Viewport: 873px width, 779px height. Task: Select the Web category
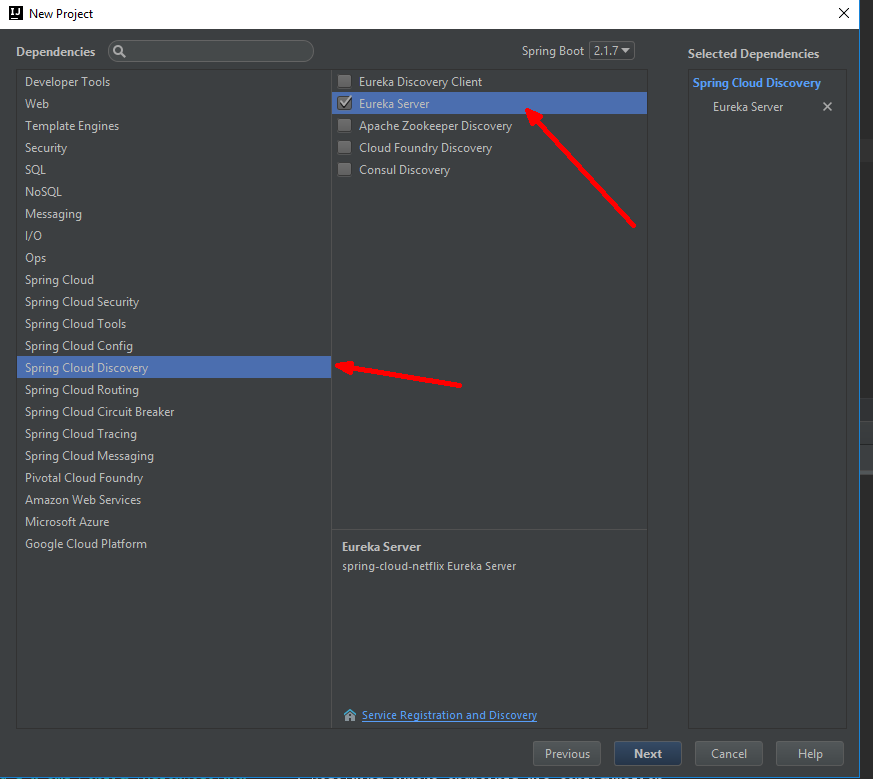tap(37, 103)
